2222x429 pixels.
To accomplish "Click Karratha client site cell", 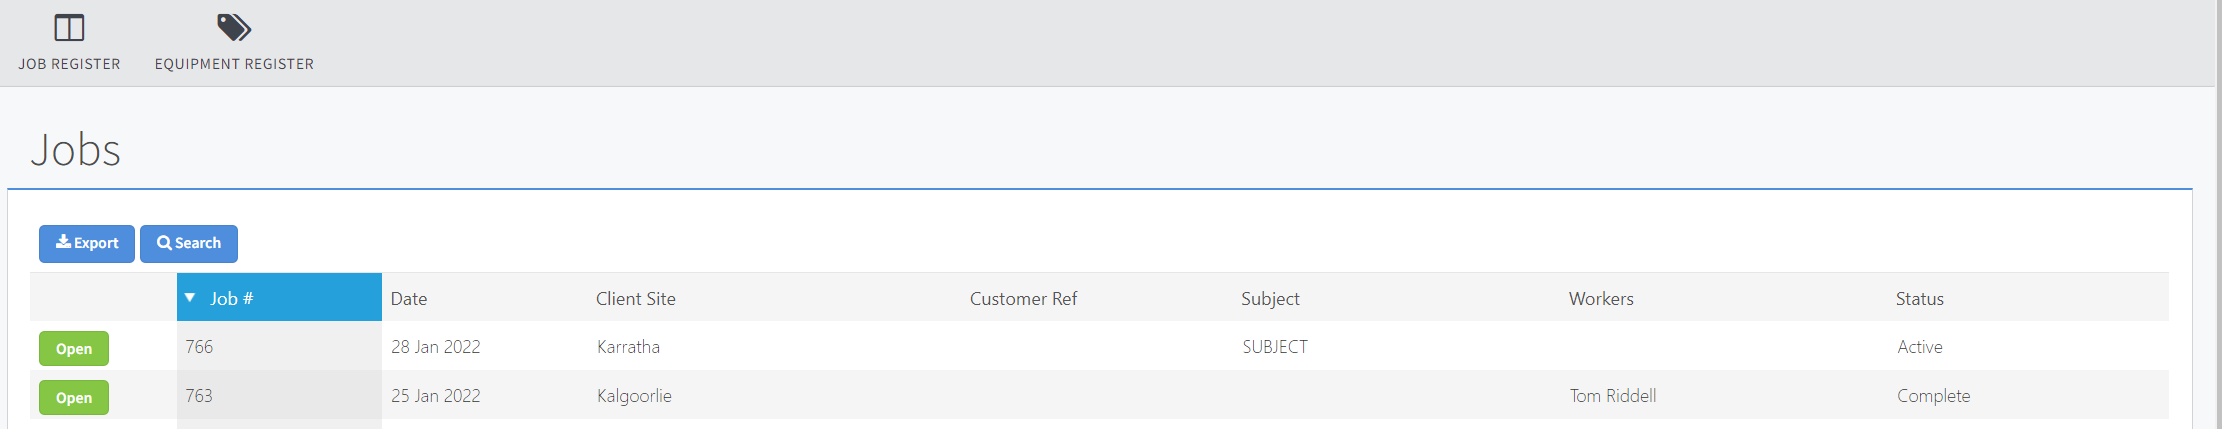I will (x=628, y=347).
